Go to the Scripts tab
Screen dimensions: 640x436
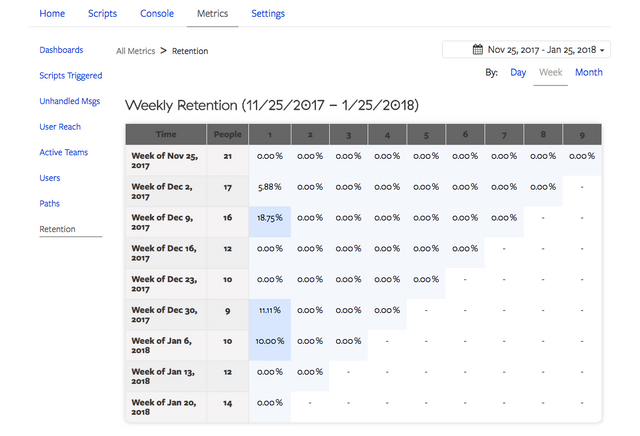pyautogui.click(x=102, y=14)
